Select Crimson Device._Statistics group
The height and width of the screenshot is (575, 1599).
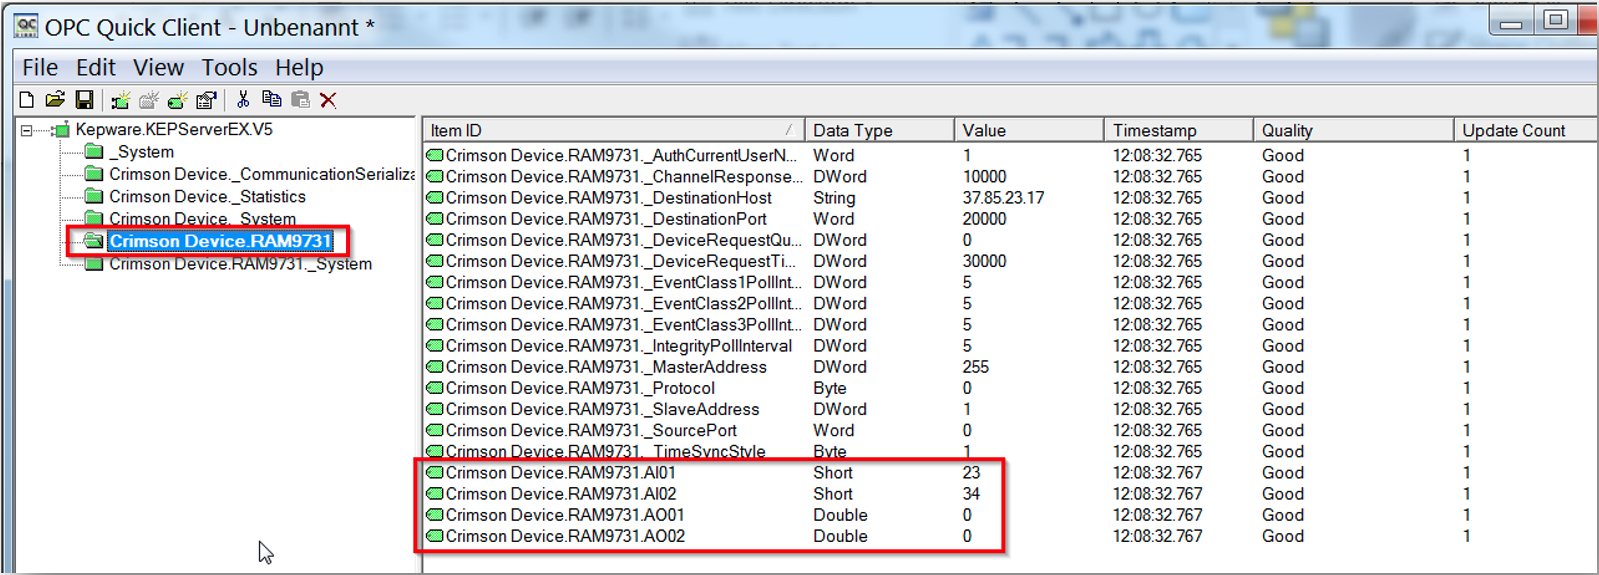207,197
